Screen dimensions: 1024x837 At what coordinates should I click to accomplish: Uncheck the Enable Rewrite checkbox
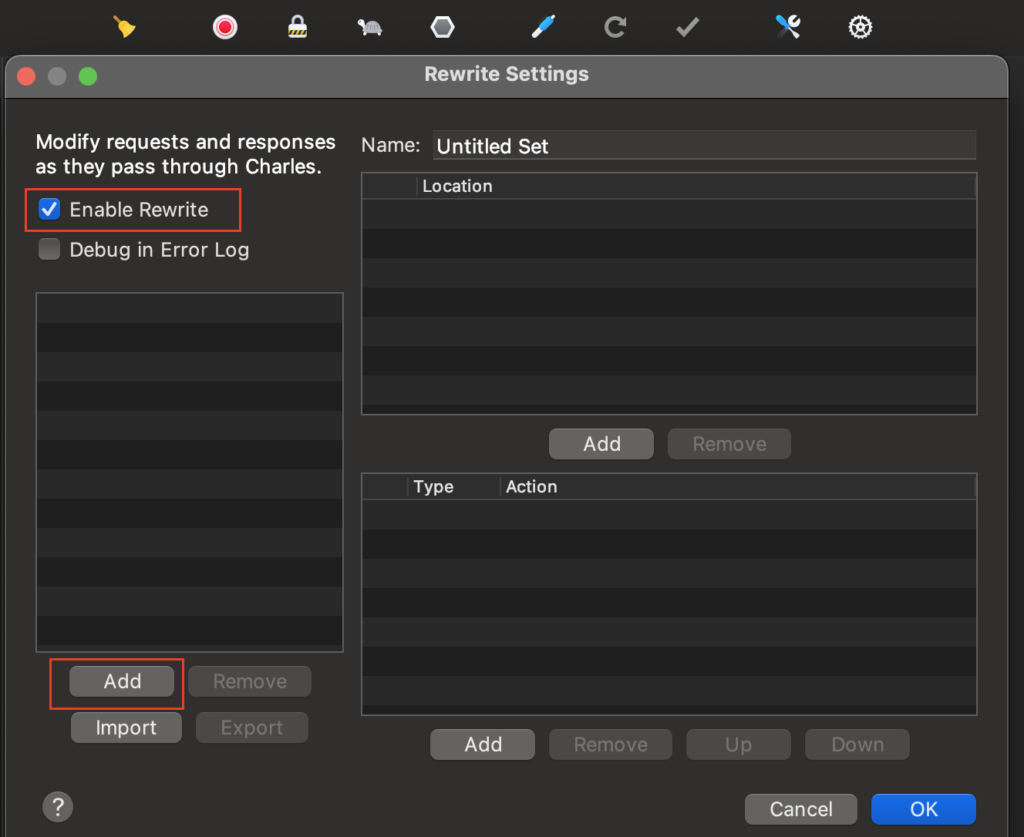point(49,210)
